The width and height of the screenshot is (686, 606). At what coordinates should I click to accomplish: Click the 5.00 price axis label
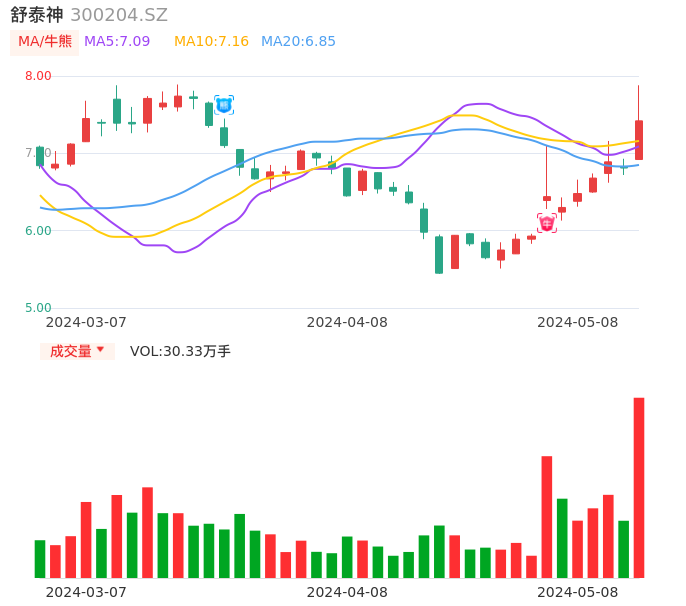tap(38, 308)
